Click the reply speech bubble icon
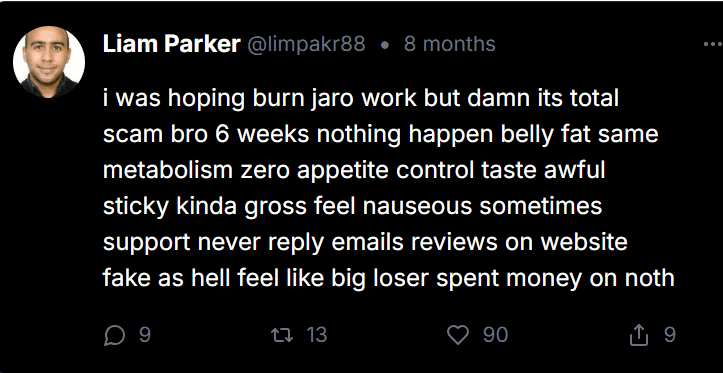723x373 pixels. click(x=114, y=335)
